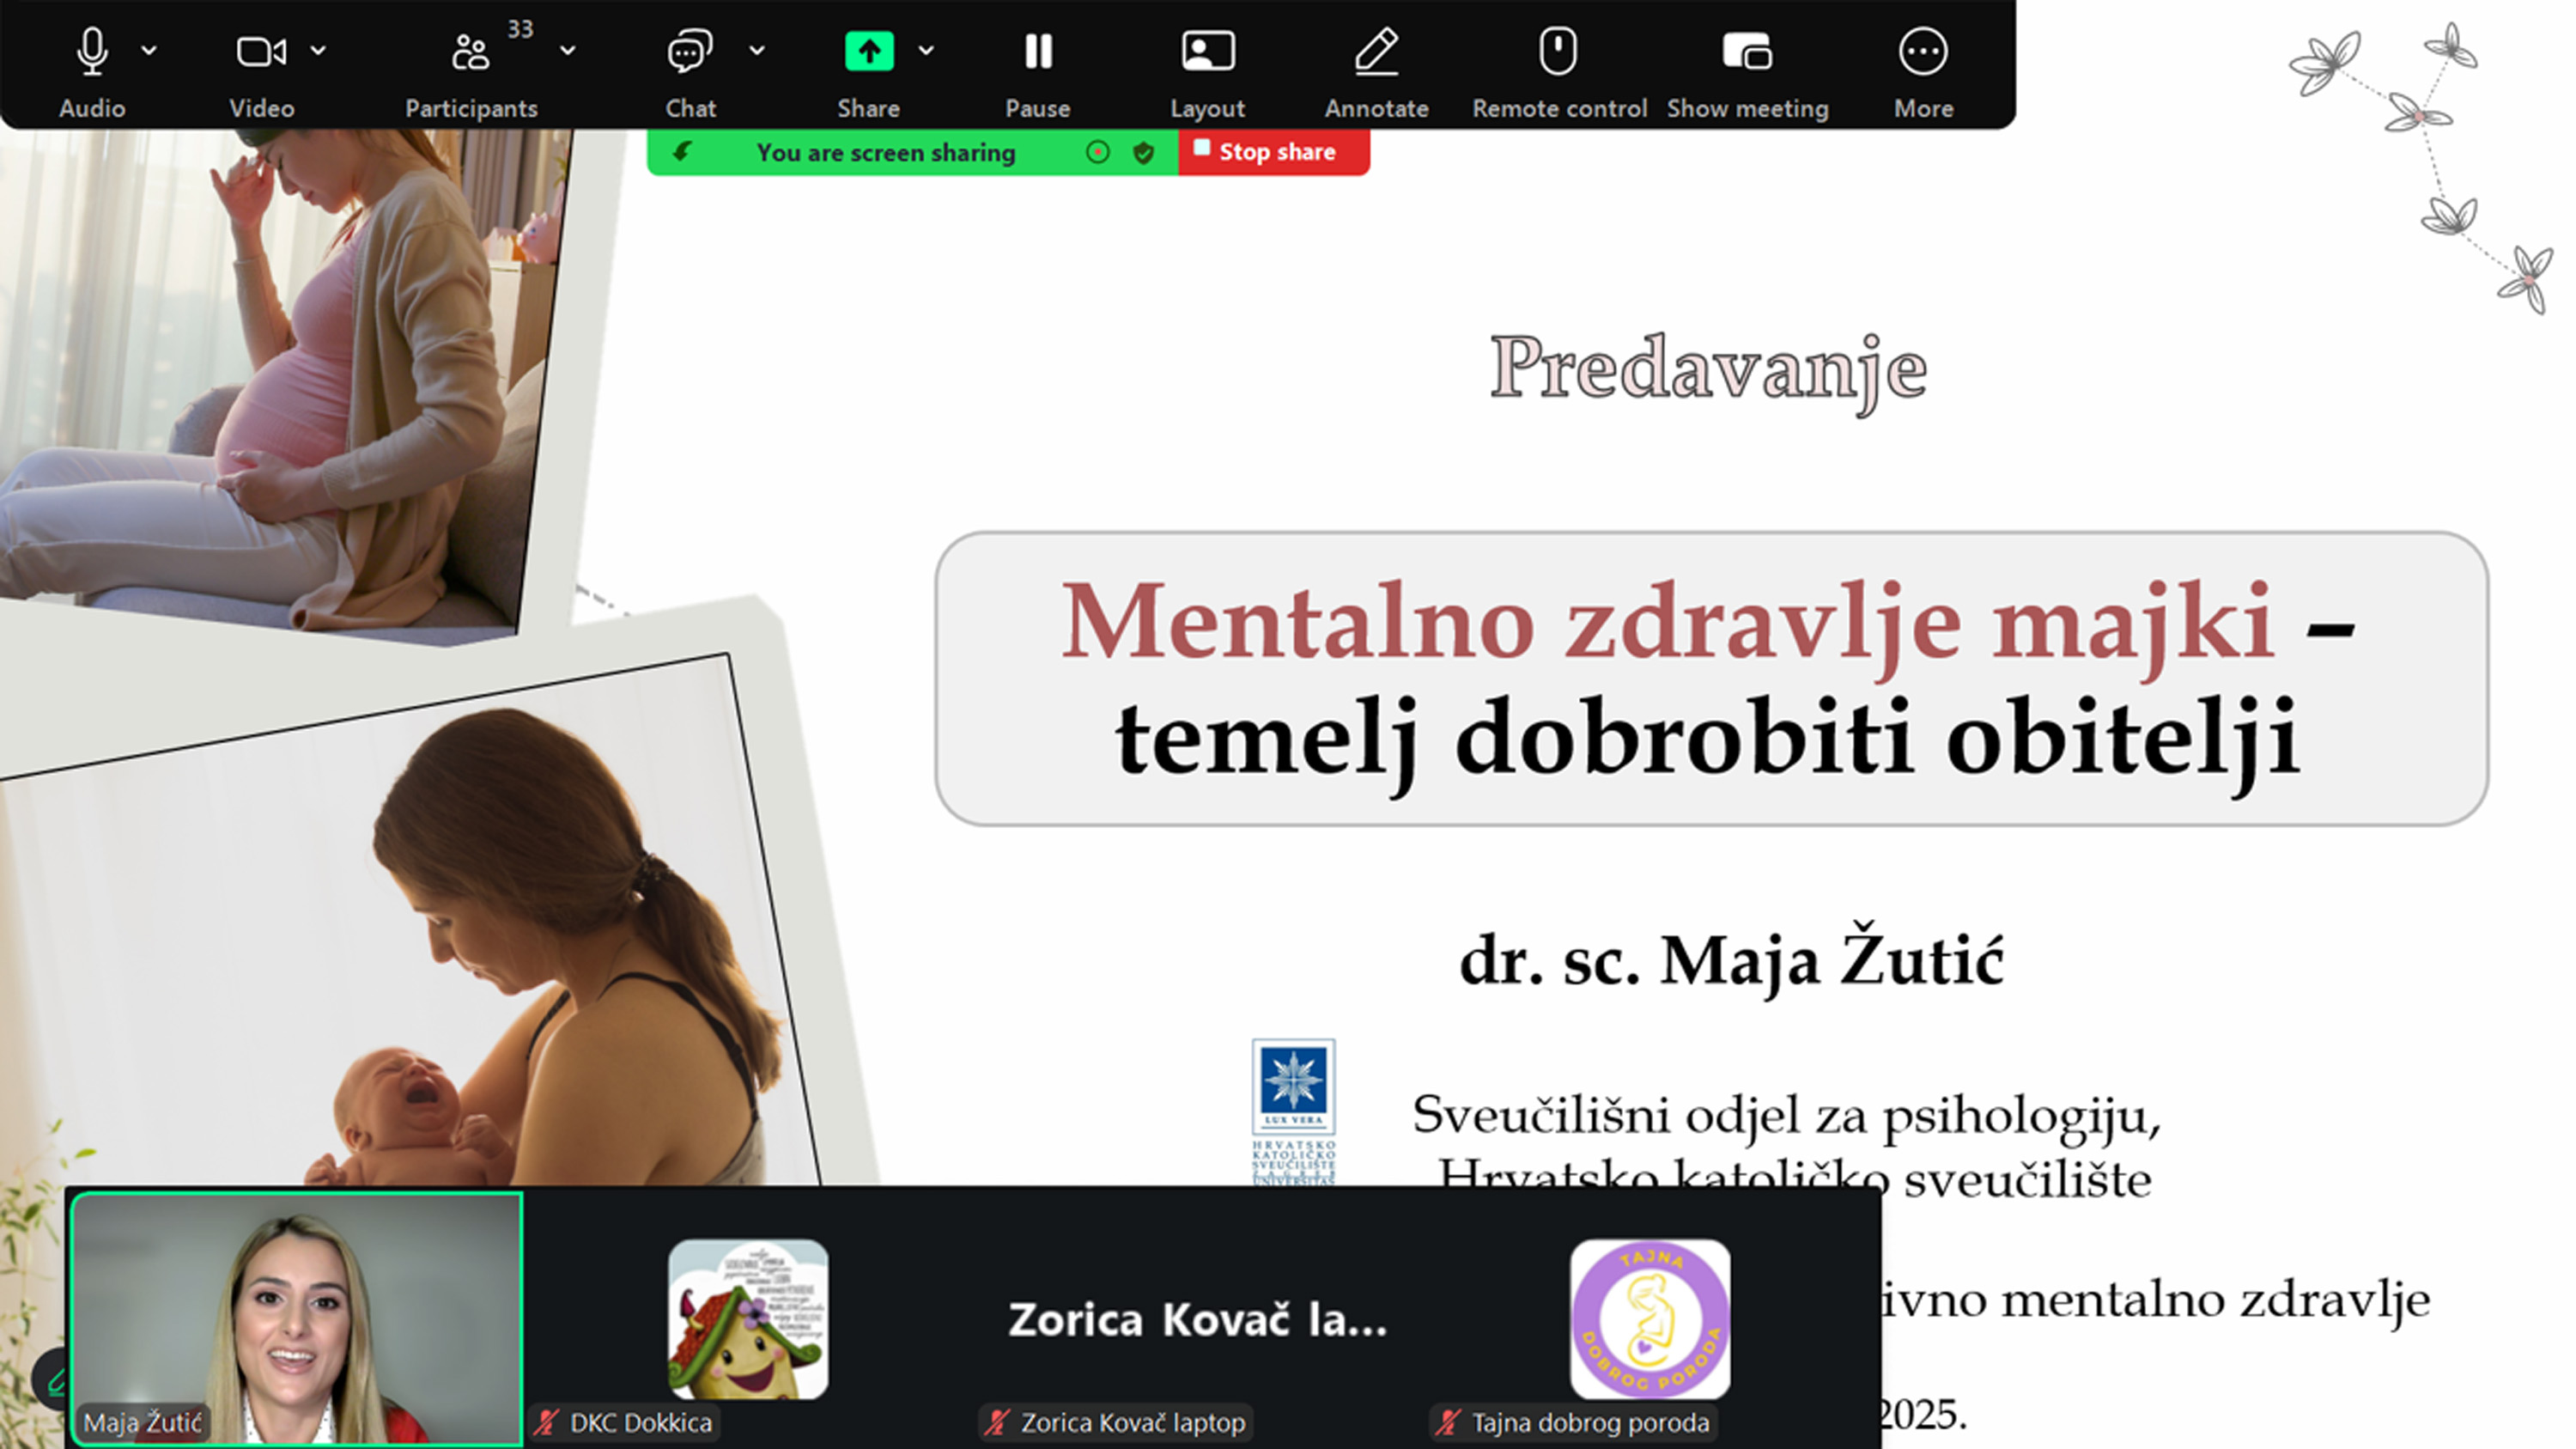Expand the Audio options chevron
This screenshot has height=1449, width=2576.
pos(149,49)
